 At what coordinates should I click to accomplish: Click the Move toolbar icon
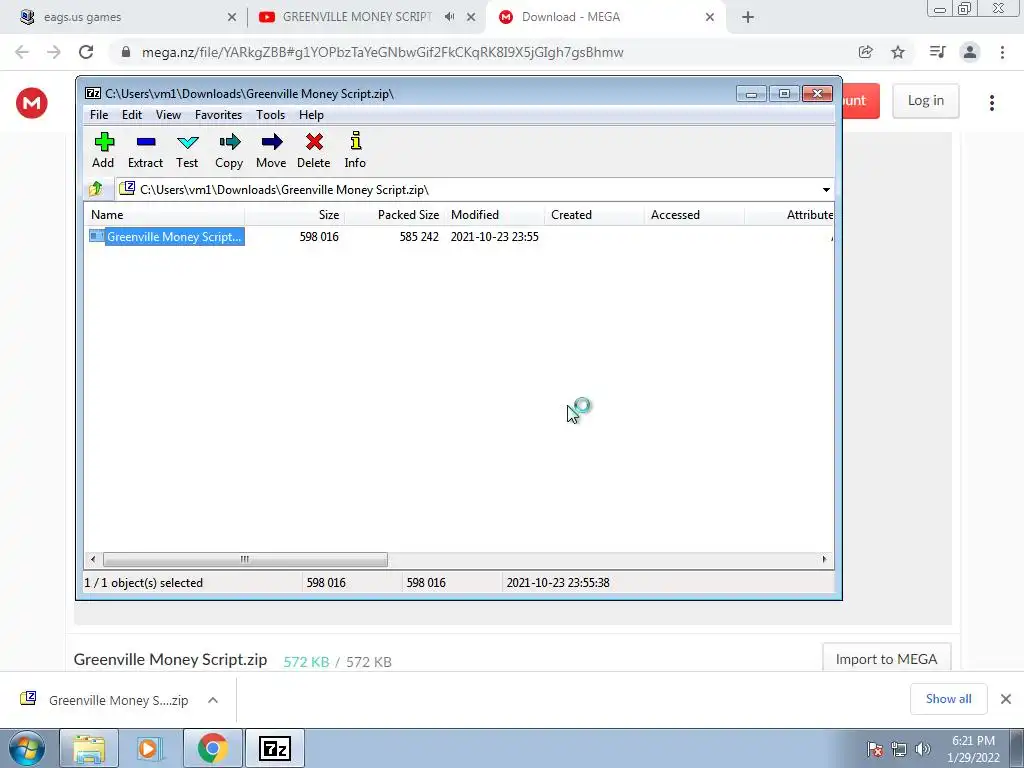(271, 151)
